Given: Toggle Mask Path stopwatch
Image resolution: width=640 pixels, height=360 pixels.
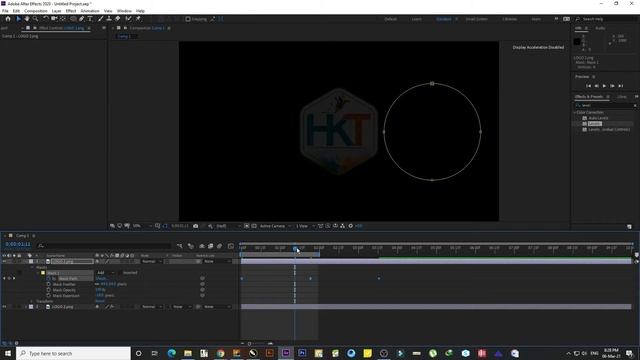Looking at the screenshot, I should pyautogui.click(x=49, y=278).
